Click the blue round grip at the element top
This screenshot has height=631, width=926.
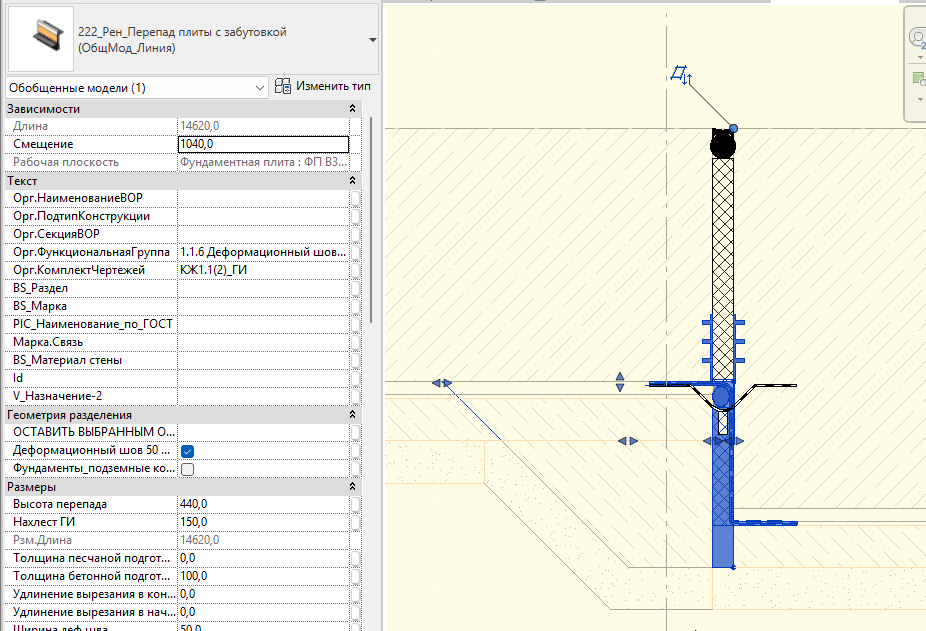[x=734, y=128]
